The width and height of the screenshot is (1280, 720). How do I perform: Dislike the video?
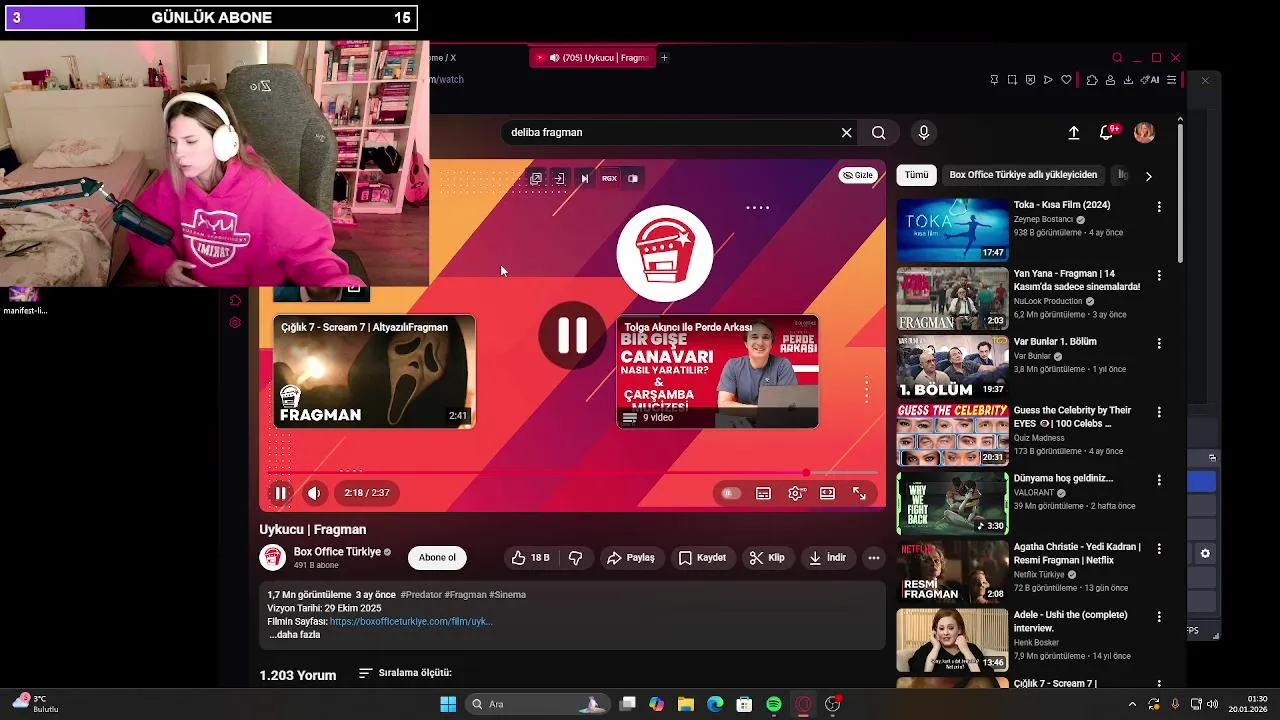(575, 558)
